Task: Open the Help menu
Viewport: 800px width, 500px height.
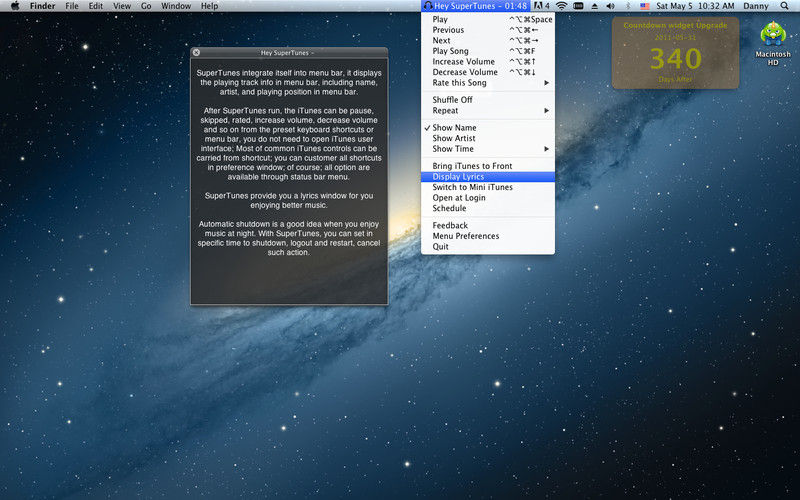Action: coord(209,6)
